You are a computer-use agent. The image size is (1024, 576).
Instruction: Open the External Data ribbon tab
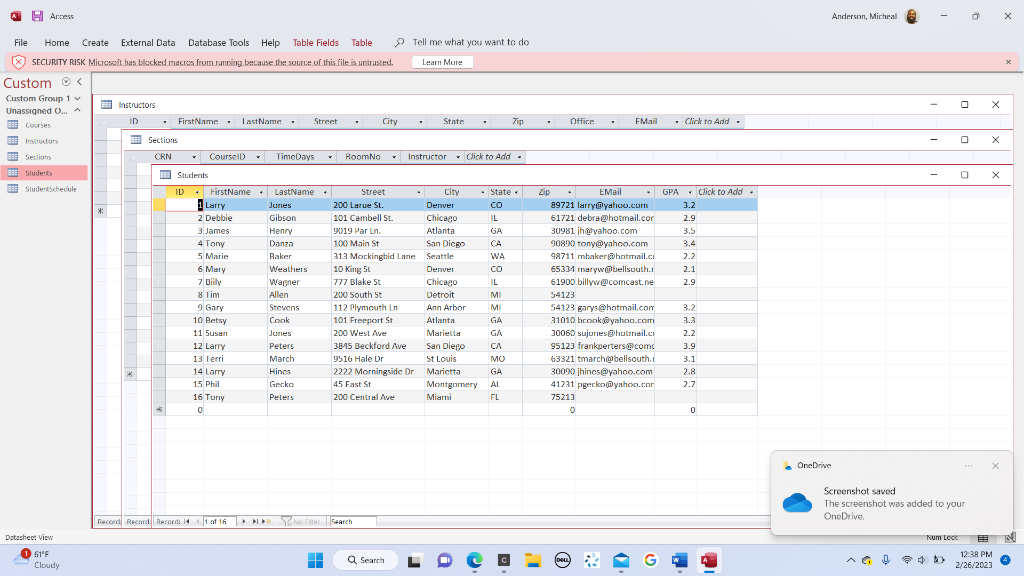[x=148, y=43]
